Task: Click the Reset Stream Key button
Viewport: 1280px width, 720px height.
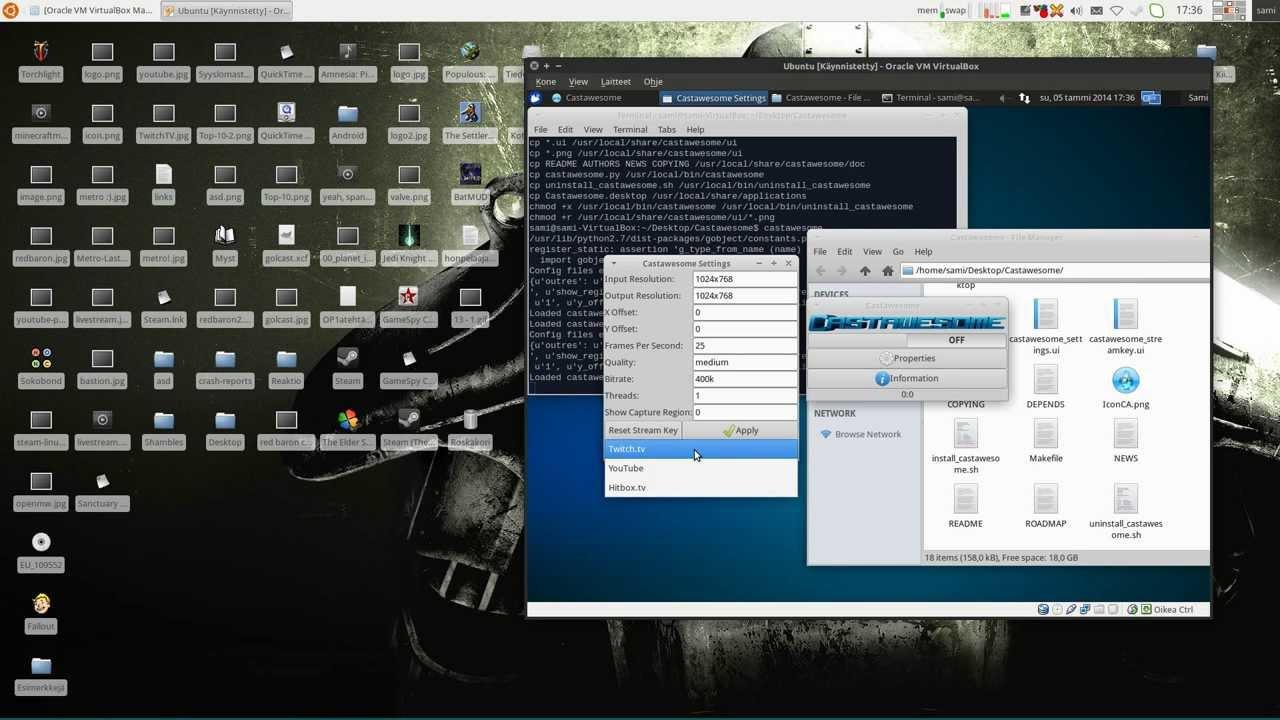Action: coord(643,431)
